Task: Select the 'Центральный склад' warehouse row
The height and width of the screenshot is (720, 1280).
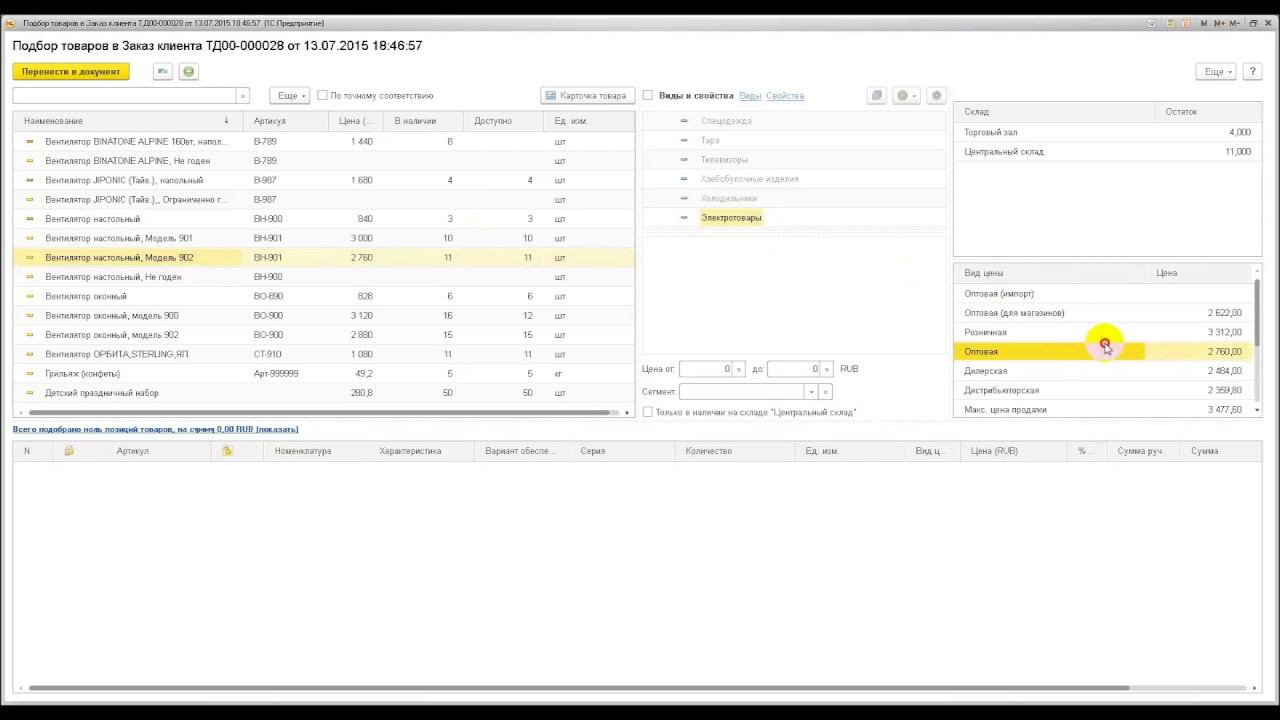Action: 1107,152
